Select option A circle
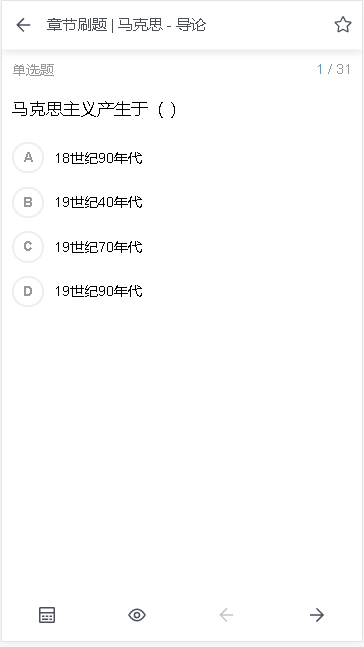Screen dimensions: 364x647 coord(28,157)
